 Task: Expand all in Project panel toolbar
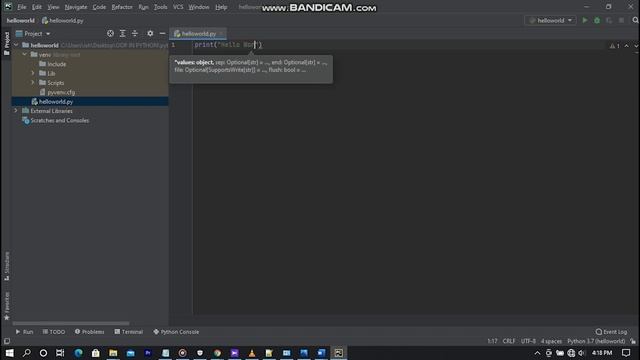click(122, 33)
